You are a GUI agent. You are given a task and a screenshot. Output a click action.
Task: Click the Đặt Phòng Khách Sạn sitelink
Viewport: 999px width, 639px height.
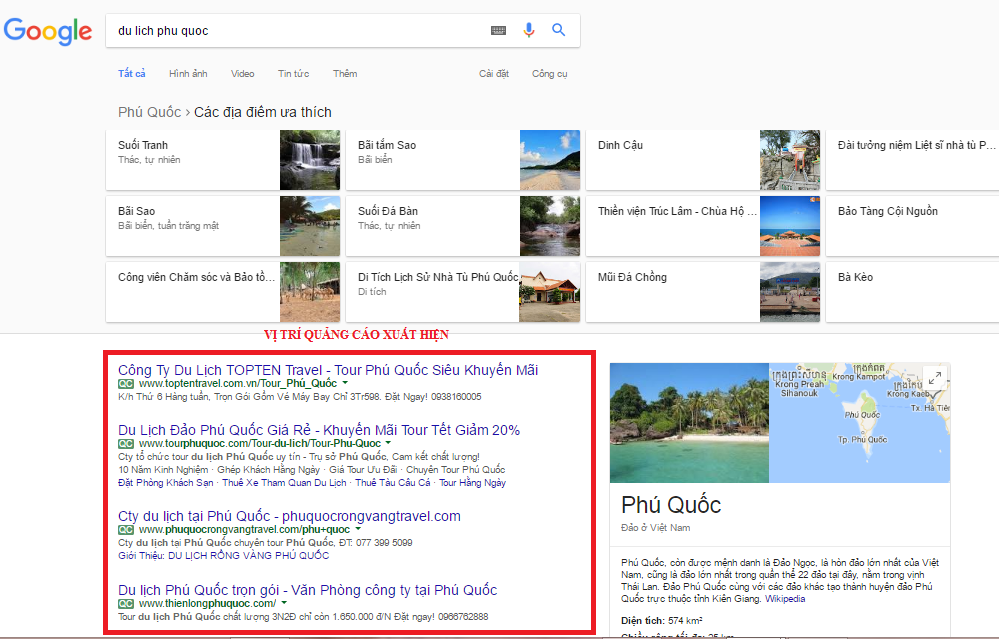pyautogui.click(x=166, y=483)
